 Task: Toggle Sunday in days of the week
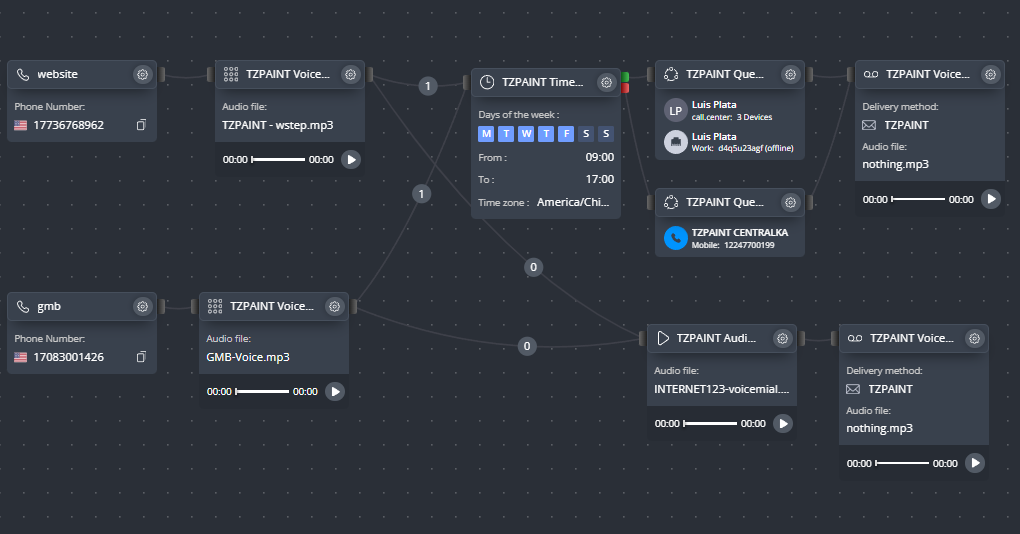[x=606, y=134]
